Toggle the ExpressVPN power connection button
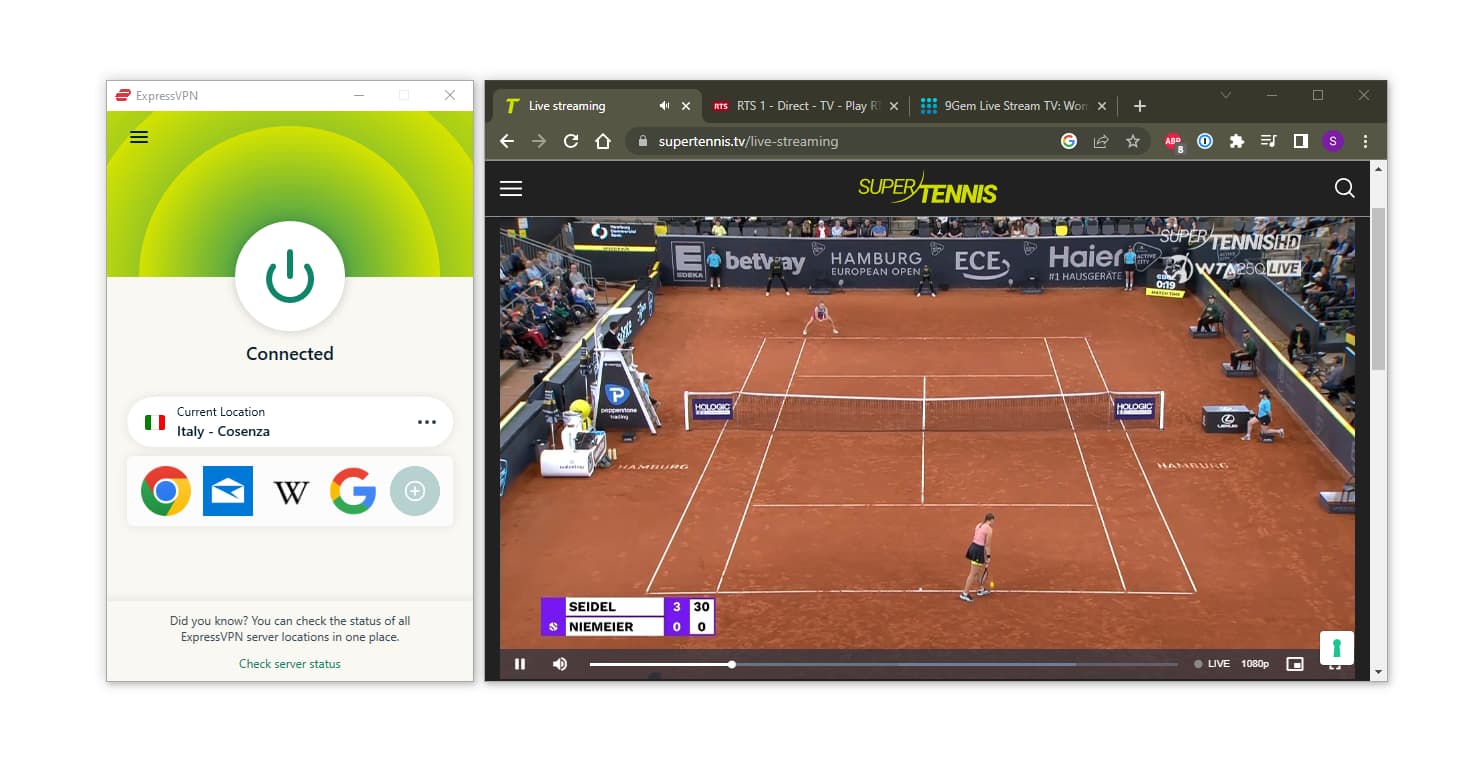The height and width of the screenshot is (775, 1472). point(290,276)
